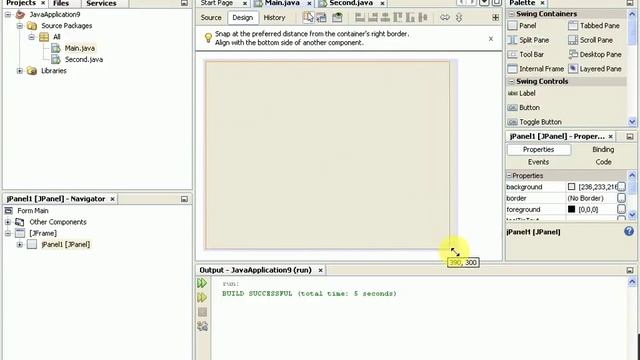The image size is (640, 360).
Task: Open the Binding properties tab
Action: tap(603, 149)
